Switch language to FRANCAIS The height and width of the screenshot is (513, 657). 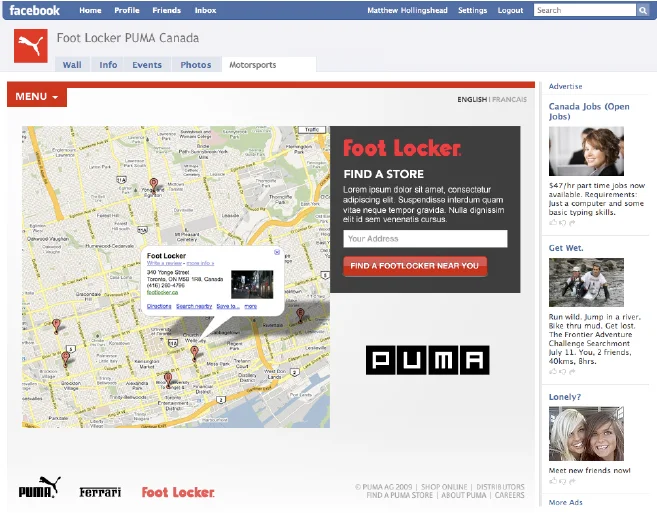click(x=510, y=99)
